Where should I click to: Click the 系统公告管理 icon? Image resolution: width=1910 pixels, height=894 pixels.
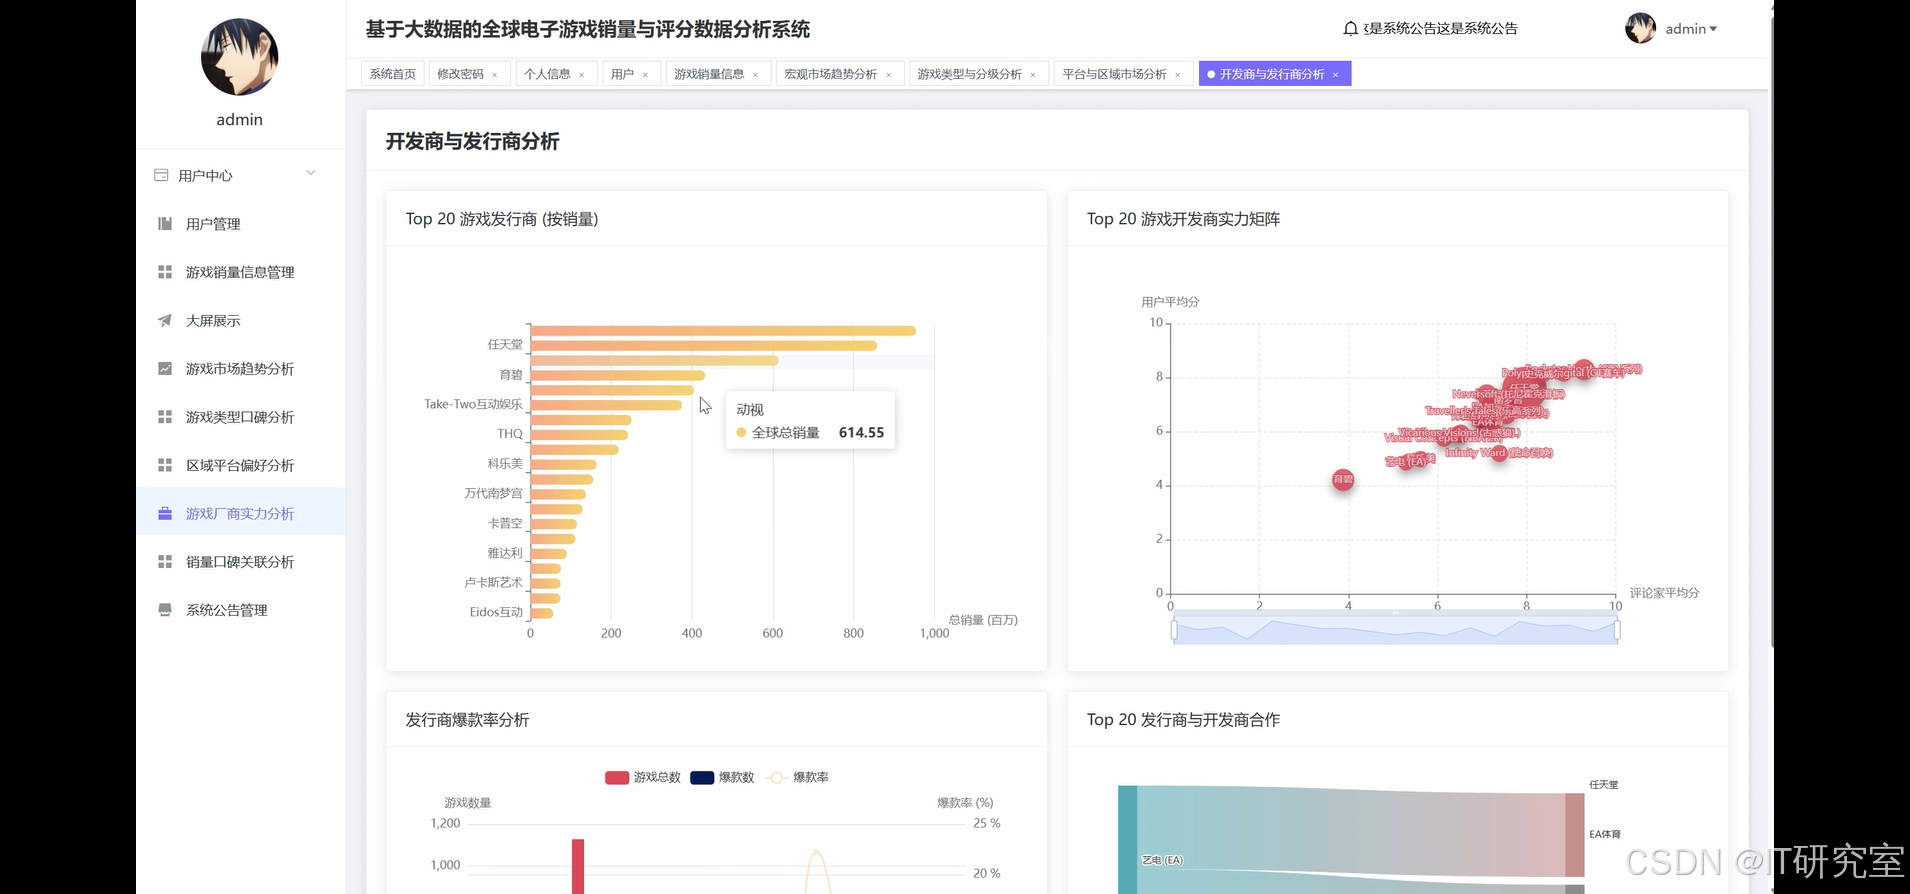tap(165, 610)
